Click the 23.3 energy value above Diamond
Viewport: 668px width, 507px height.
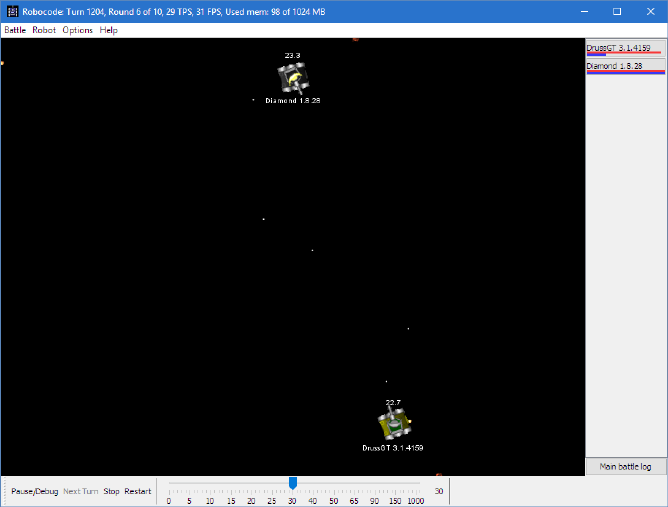pos(292,55)
